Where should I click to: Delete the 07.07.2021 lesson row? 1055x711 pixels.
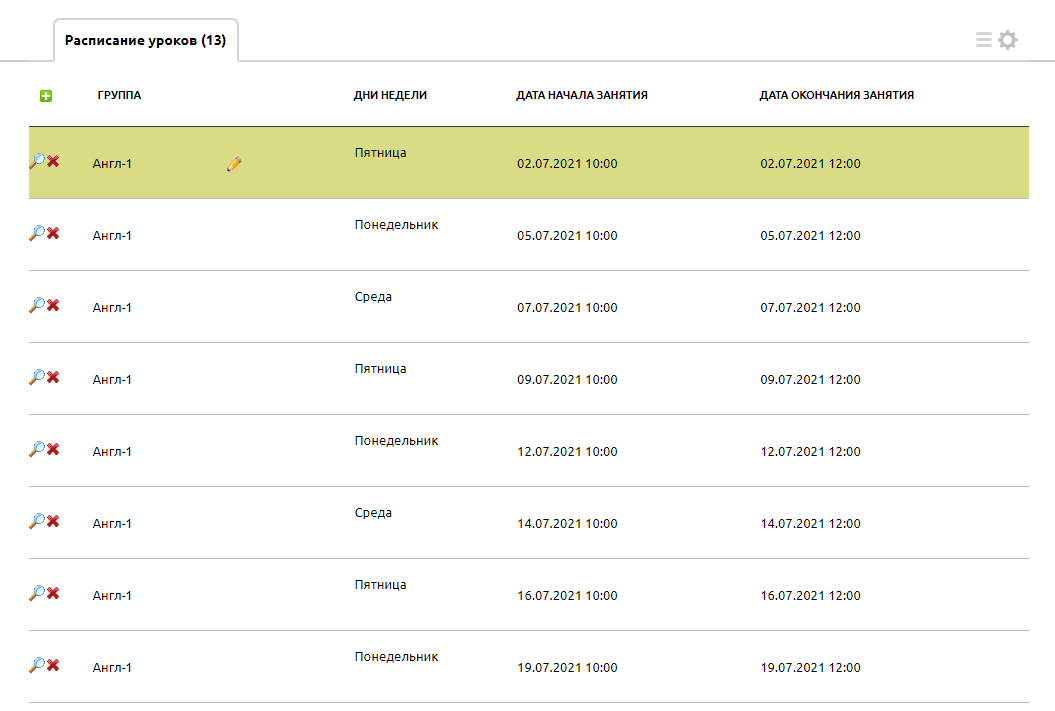click(x=54, y=305)
